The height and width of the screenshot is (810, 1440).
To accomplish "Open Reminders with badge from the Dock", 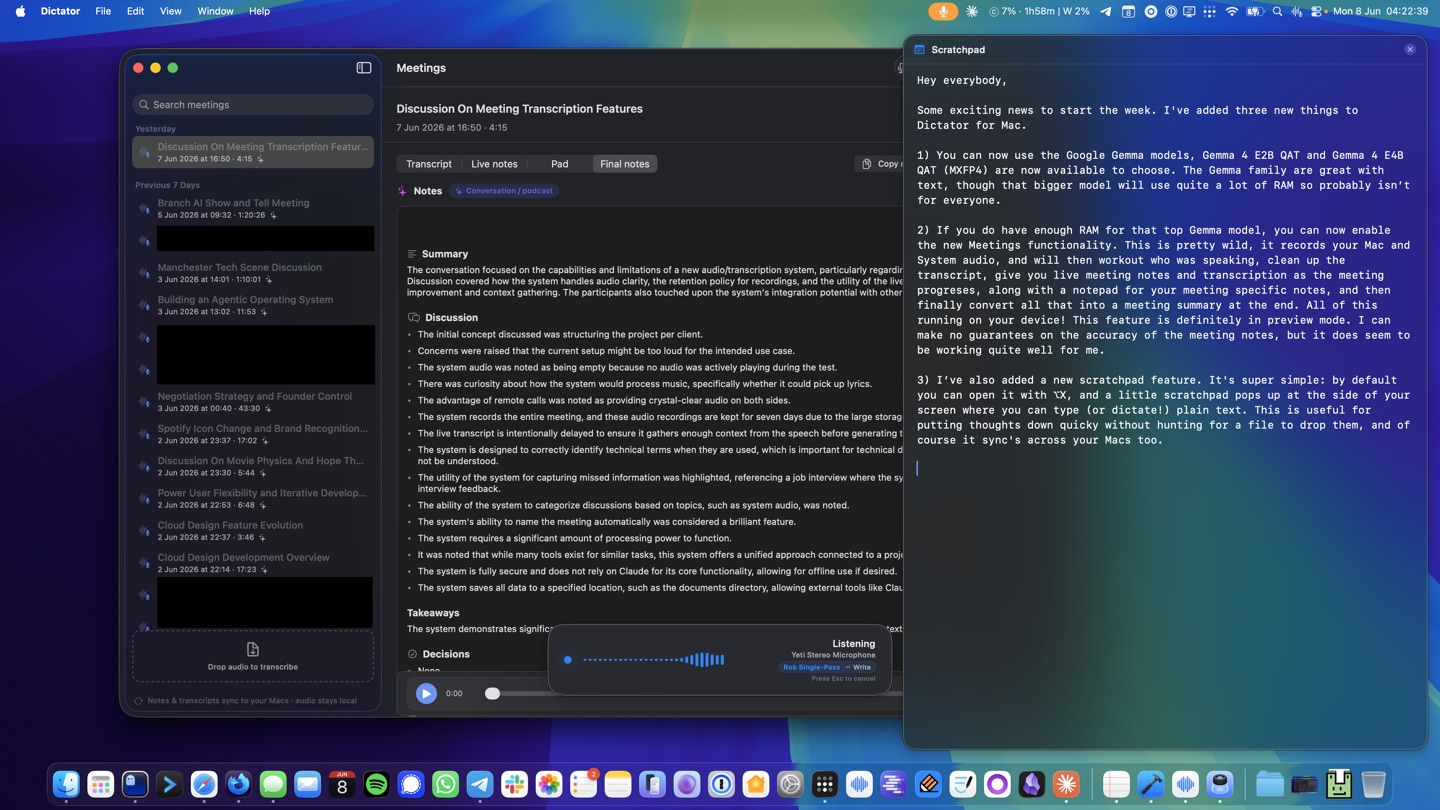I will pyautogui.click(x=583, y=784).
